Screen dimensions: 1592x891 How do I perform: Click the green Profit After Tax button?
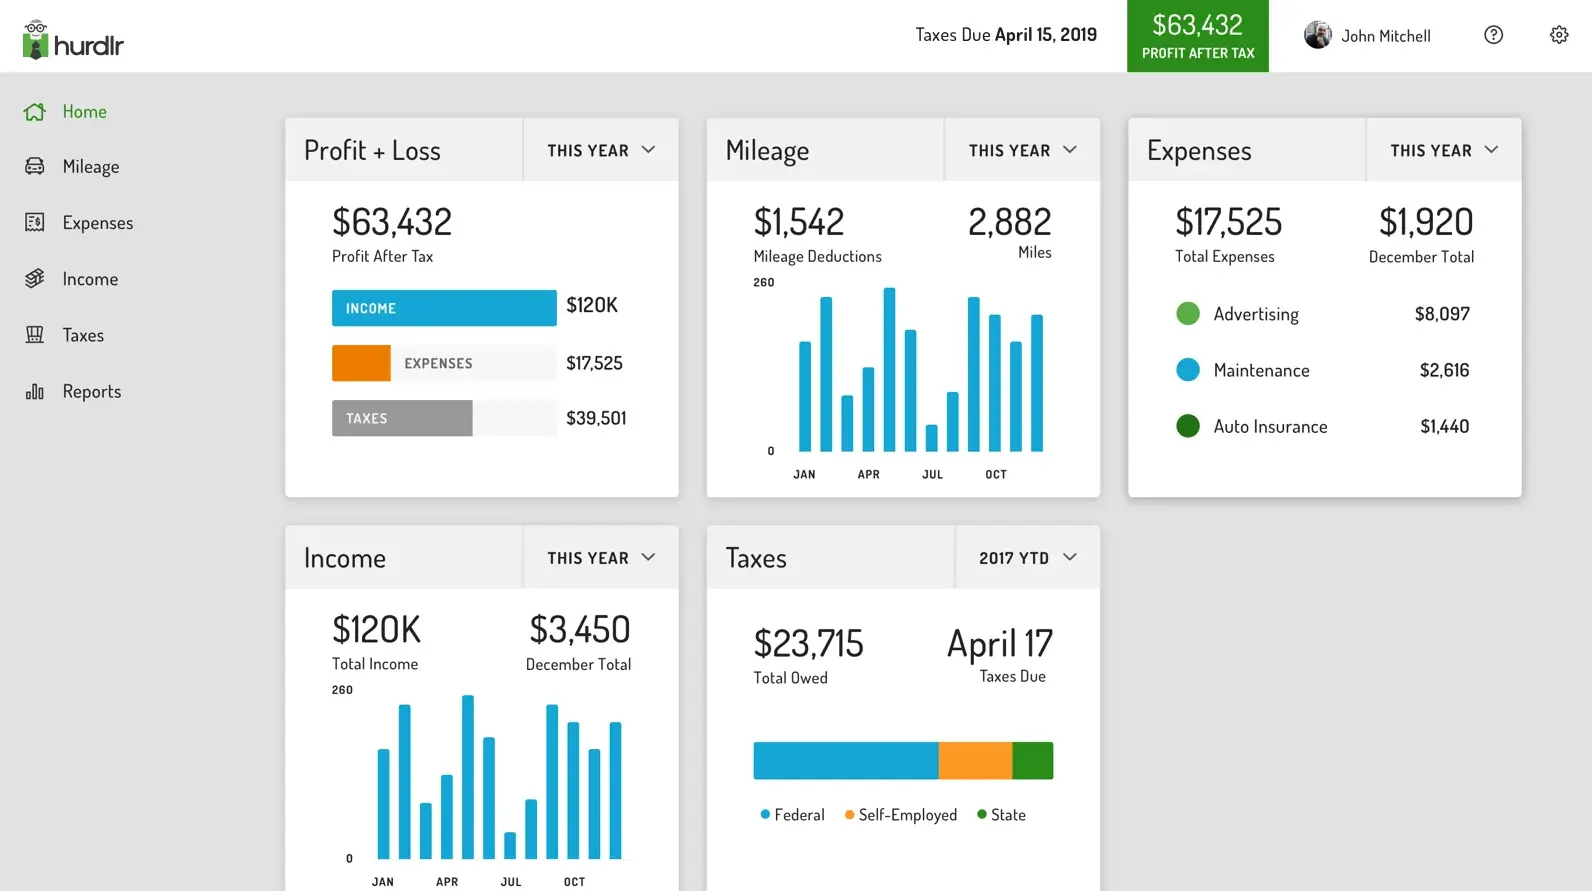[1198, 36]
